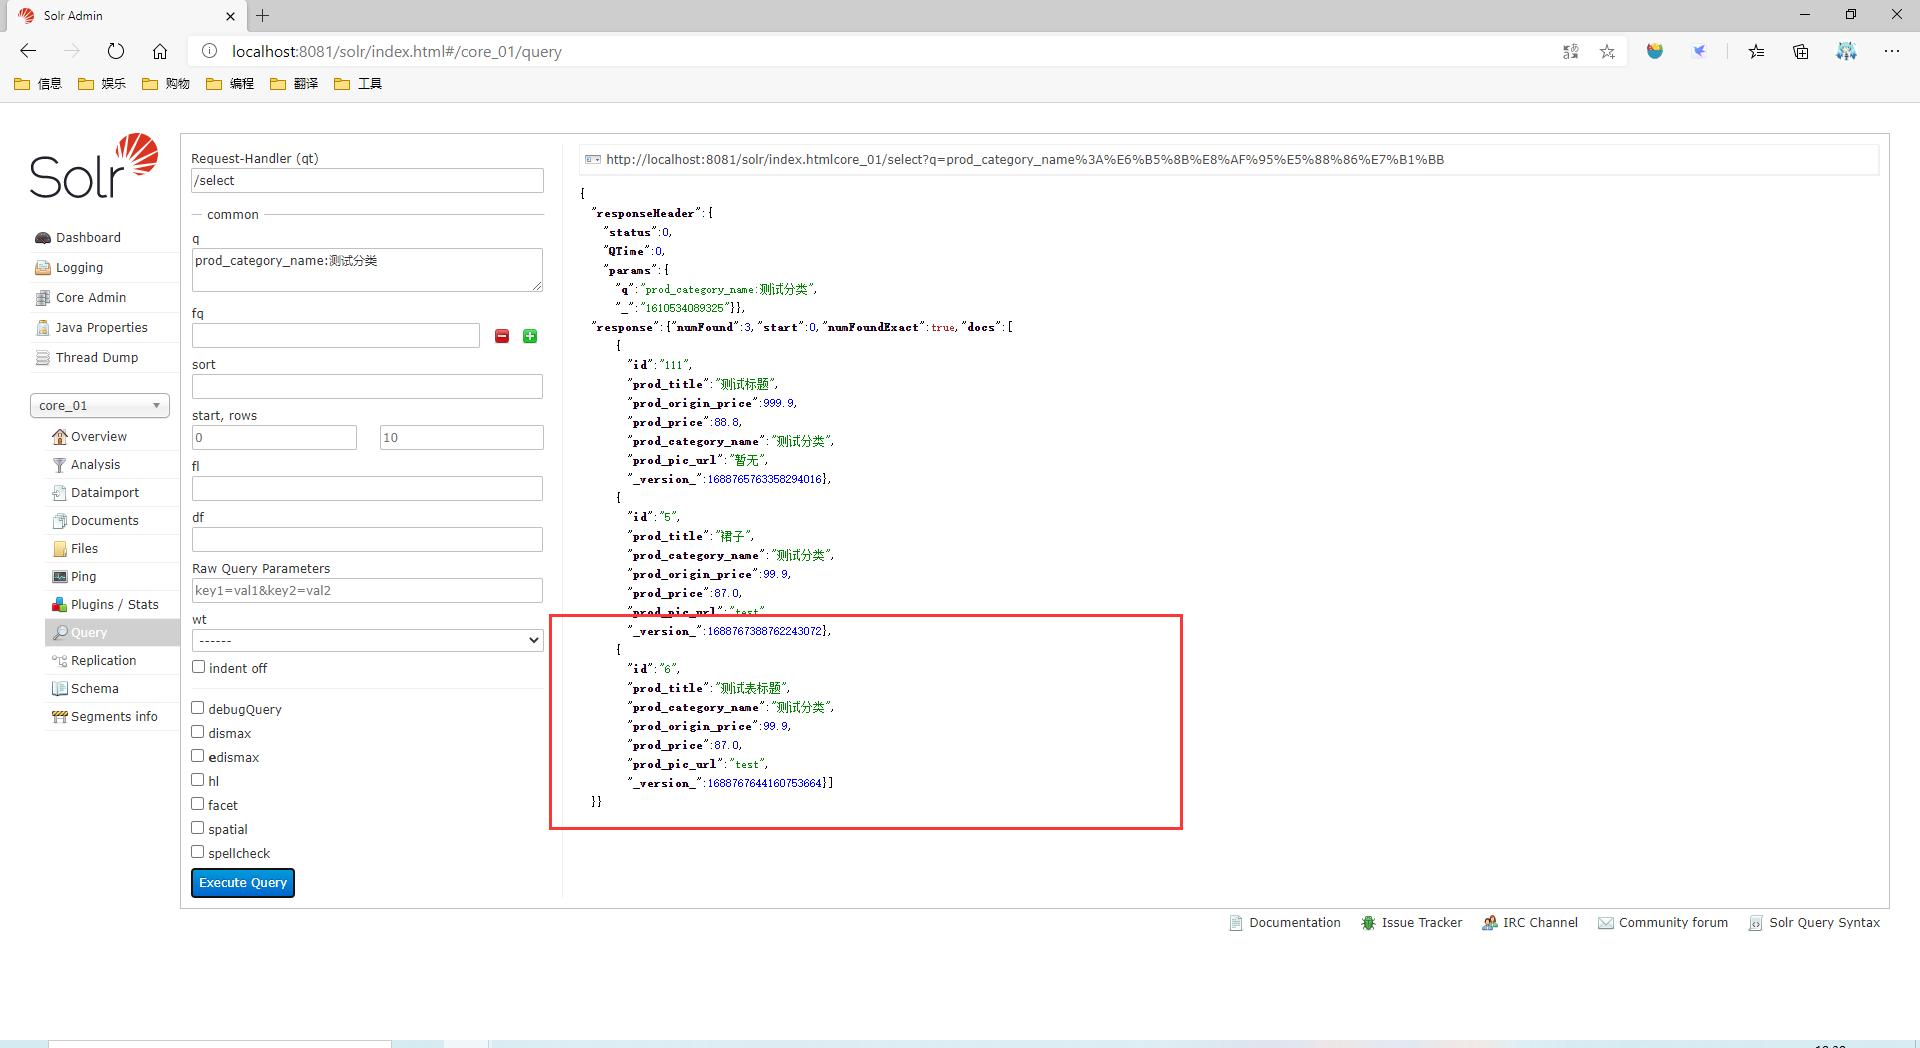Enable the edismax checkbox
The width and height of the screenshot is (1920, 1048).
point(198,756)
